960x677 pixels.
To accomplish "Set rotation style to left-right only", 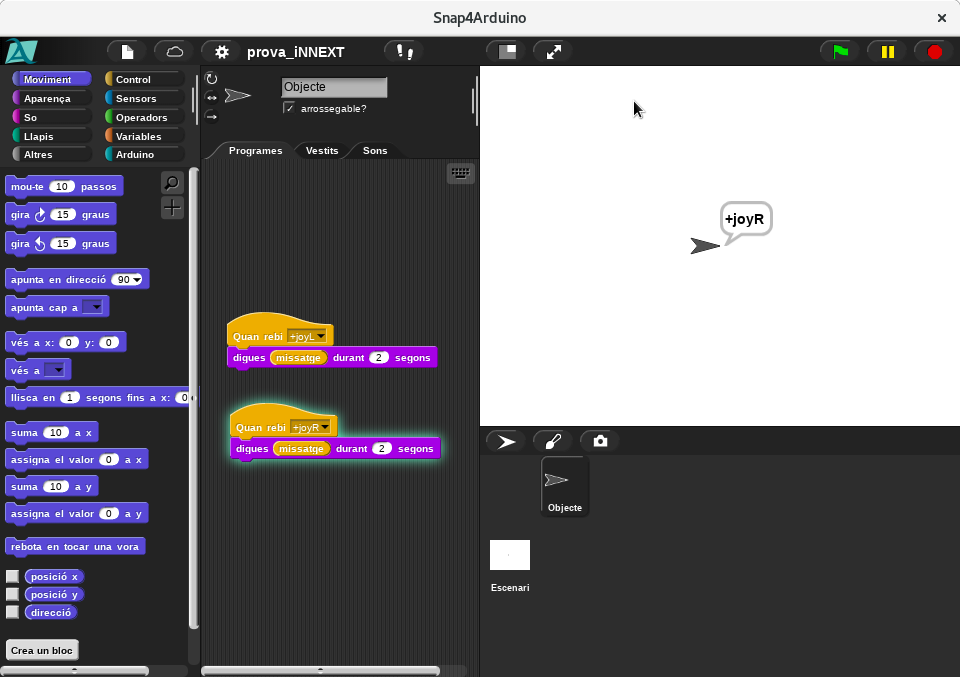I will tap(211, 97).
